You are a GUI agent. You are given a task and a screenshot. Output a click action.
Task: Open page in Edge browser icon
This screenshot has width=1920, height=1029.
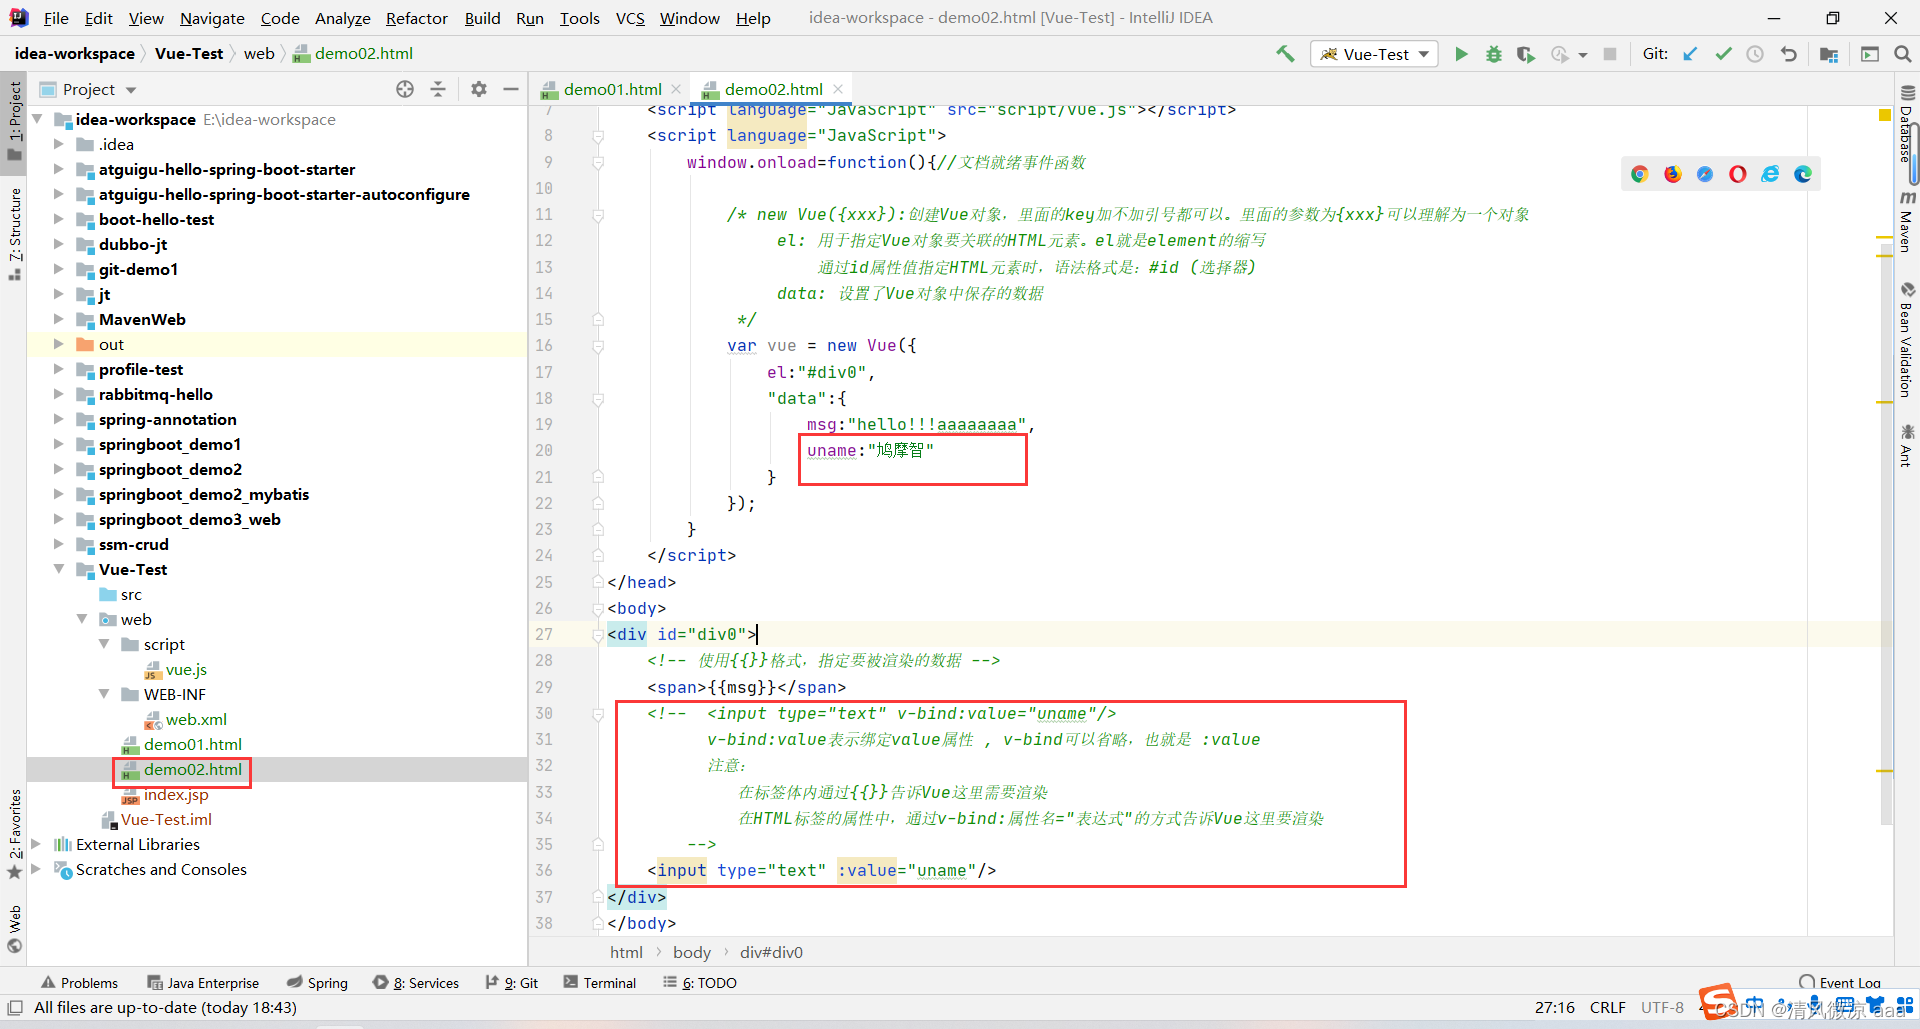pyautogui.click(x=1803, y=174)
